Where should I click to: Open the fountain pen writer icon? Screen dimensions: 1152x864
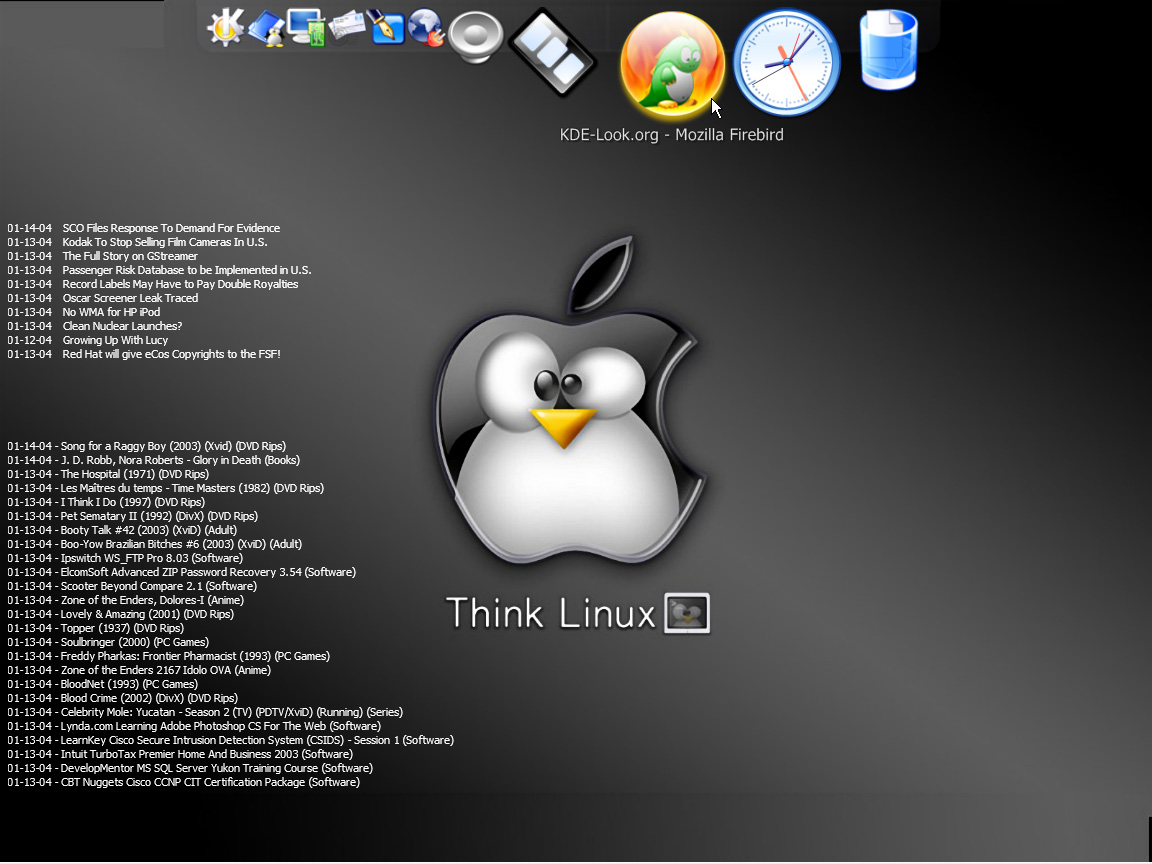[x=386, y=26]
